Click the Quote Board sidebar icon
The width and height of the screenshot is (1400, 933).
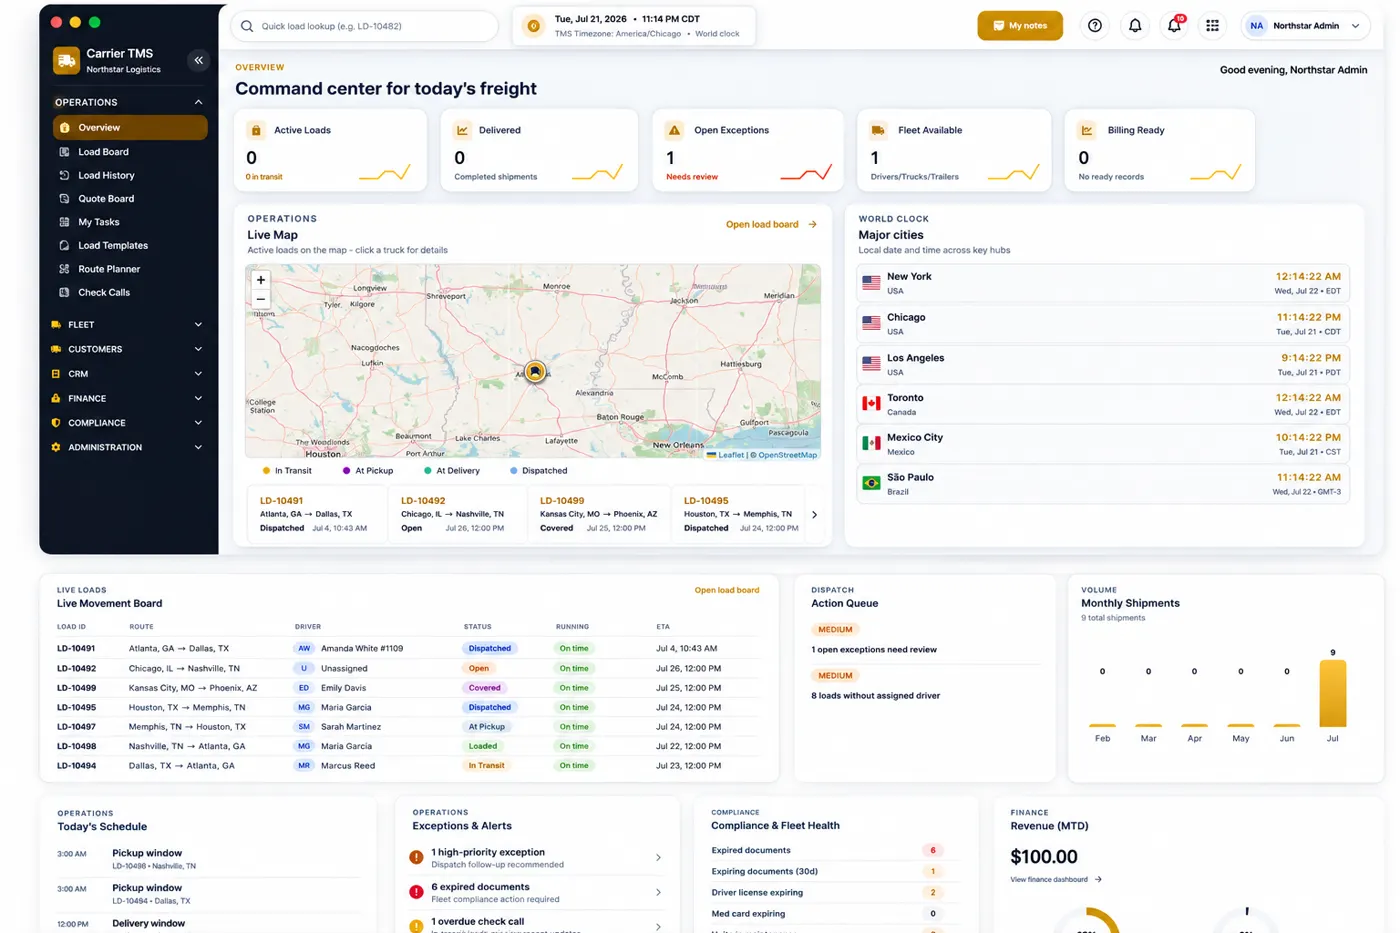64,198
